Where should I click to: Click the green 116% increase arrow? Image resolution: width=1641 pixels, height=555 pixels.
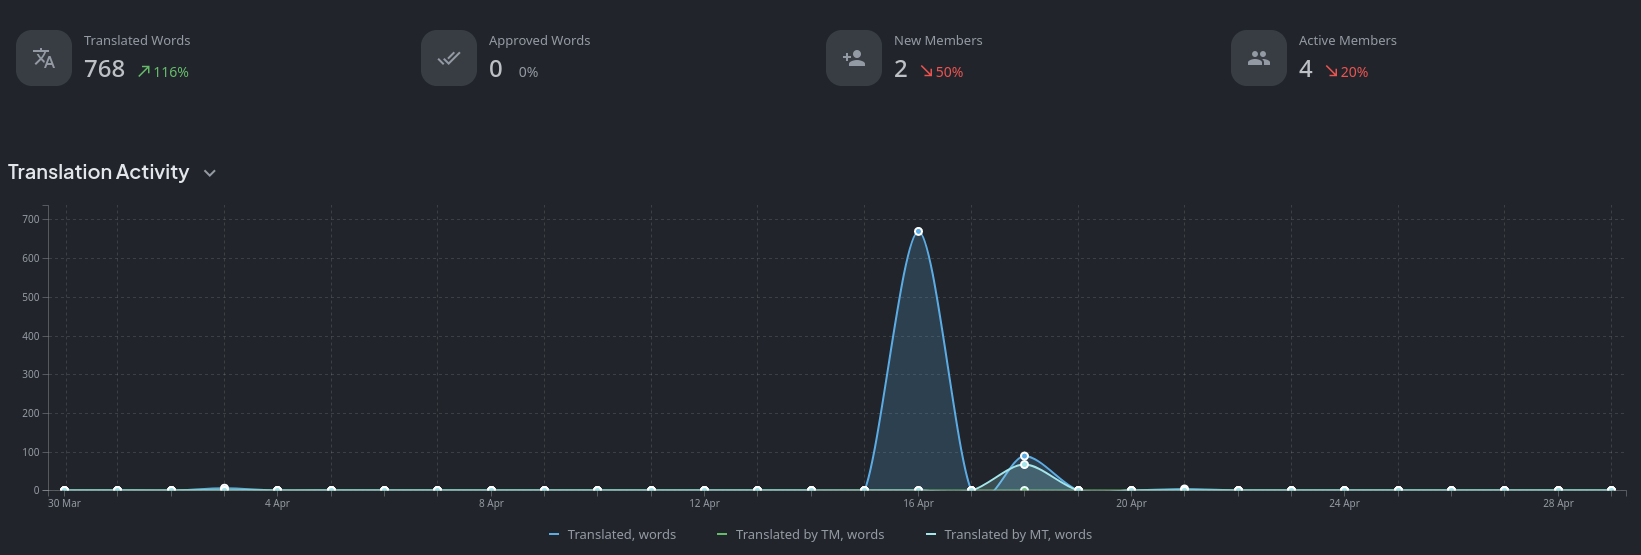pyautogui.click(x=144, y=71)
